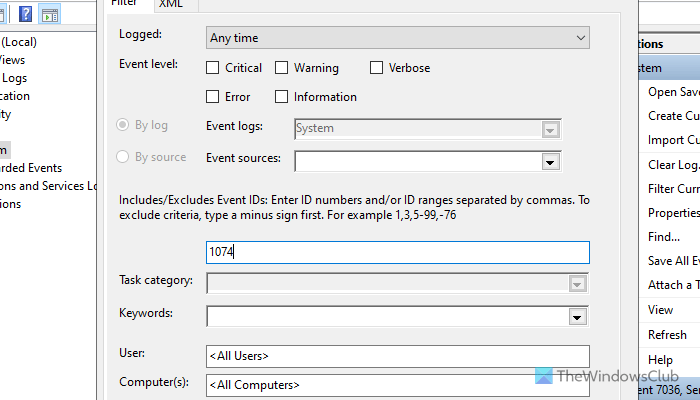Click the blue question-mark Help toolbar icon

tap(25, 14)
